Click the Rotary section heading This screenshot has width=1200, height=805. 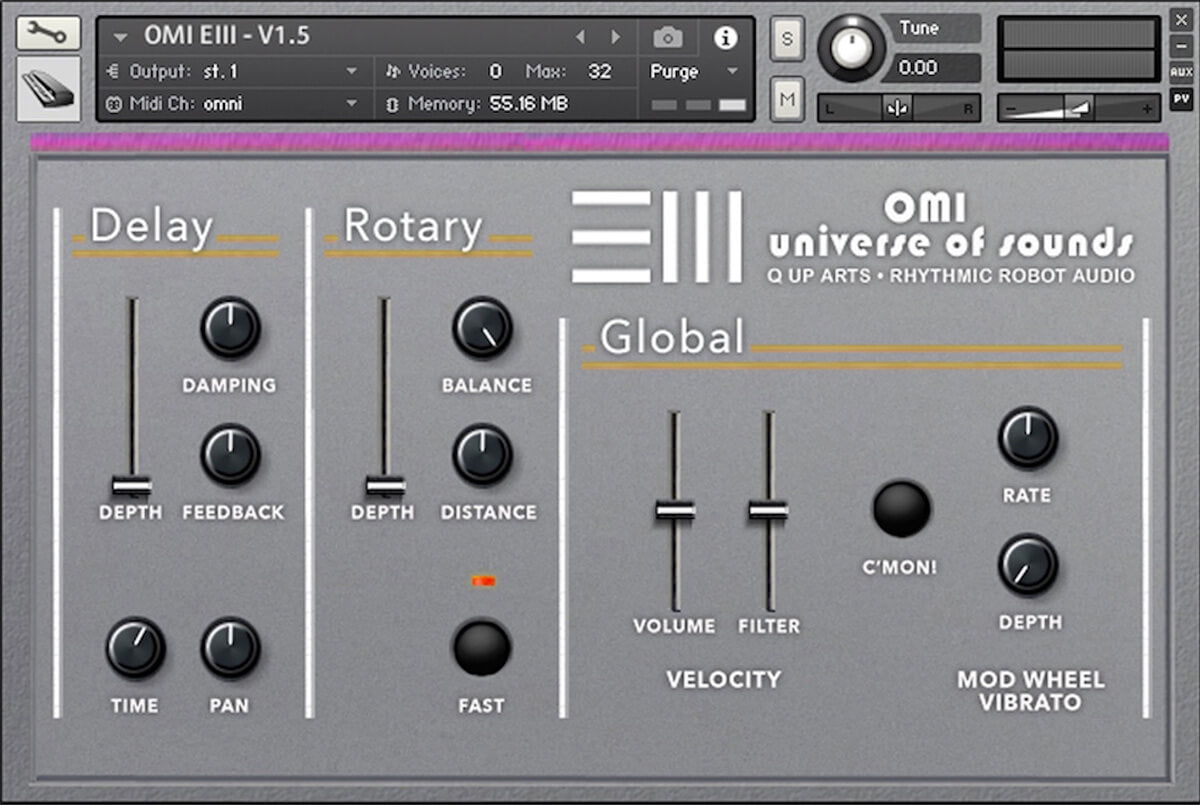[412, 227]
